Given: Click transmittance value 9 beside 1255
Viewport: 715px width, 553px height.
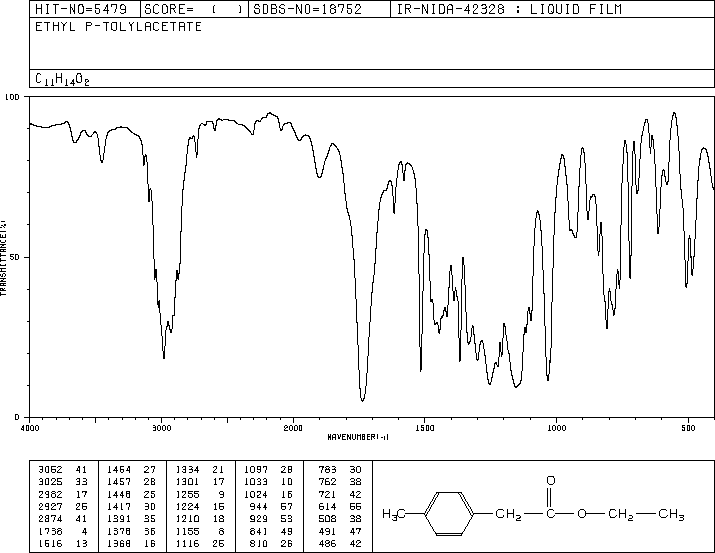Looking at the screenshot, I should point(221,494).
